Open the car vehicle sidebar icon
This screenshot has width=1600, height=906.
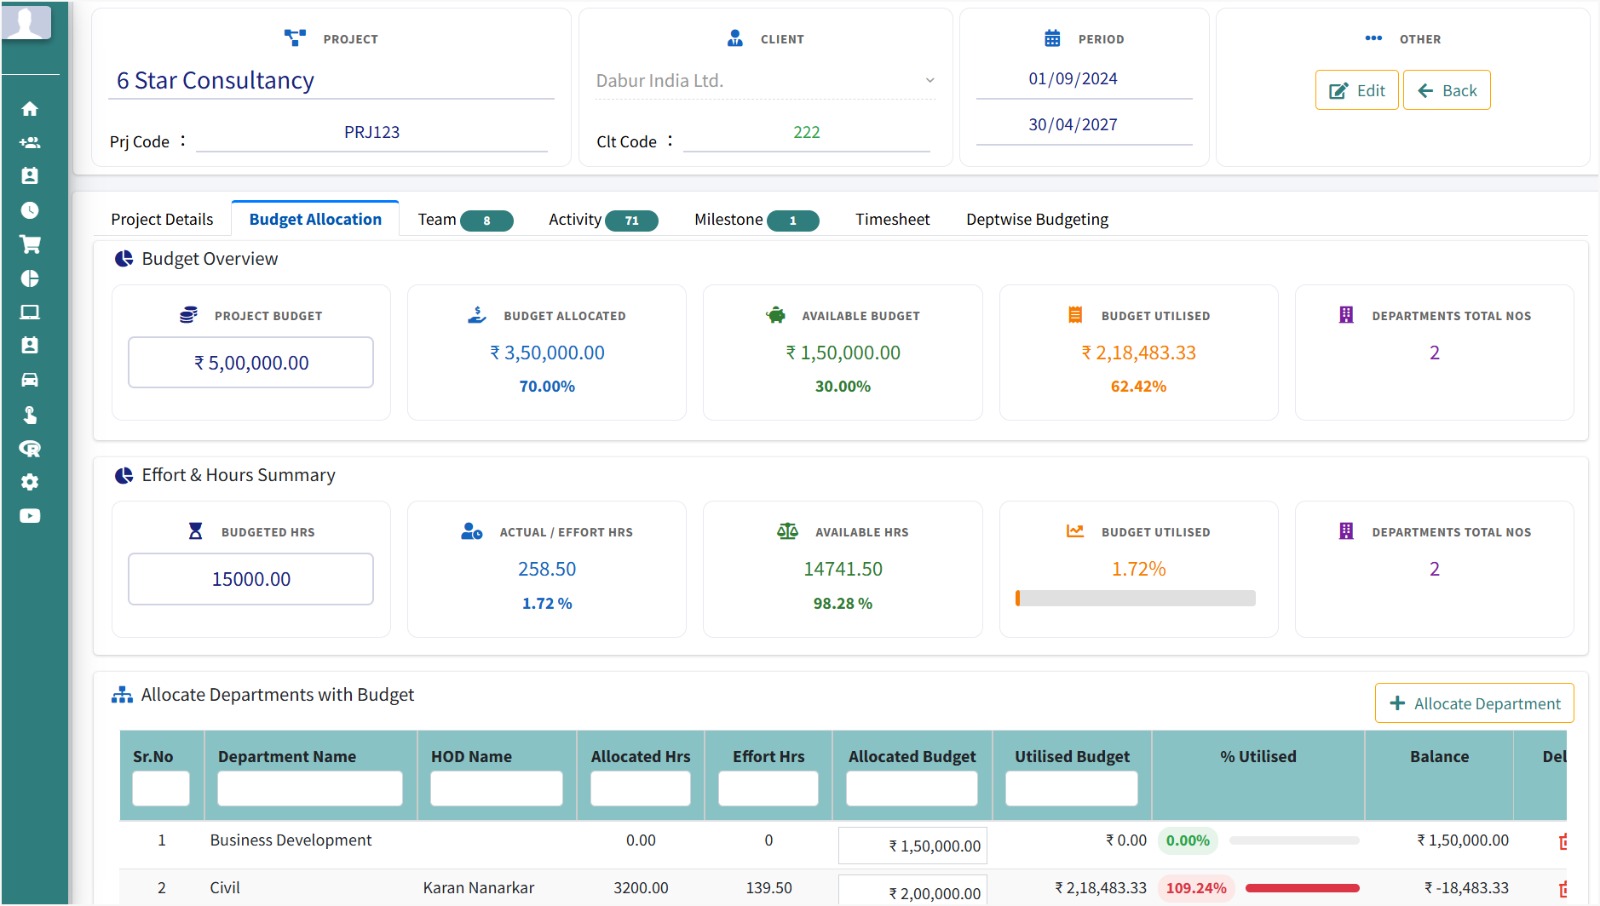30,380
